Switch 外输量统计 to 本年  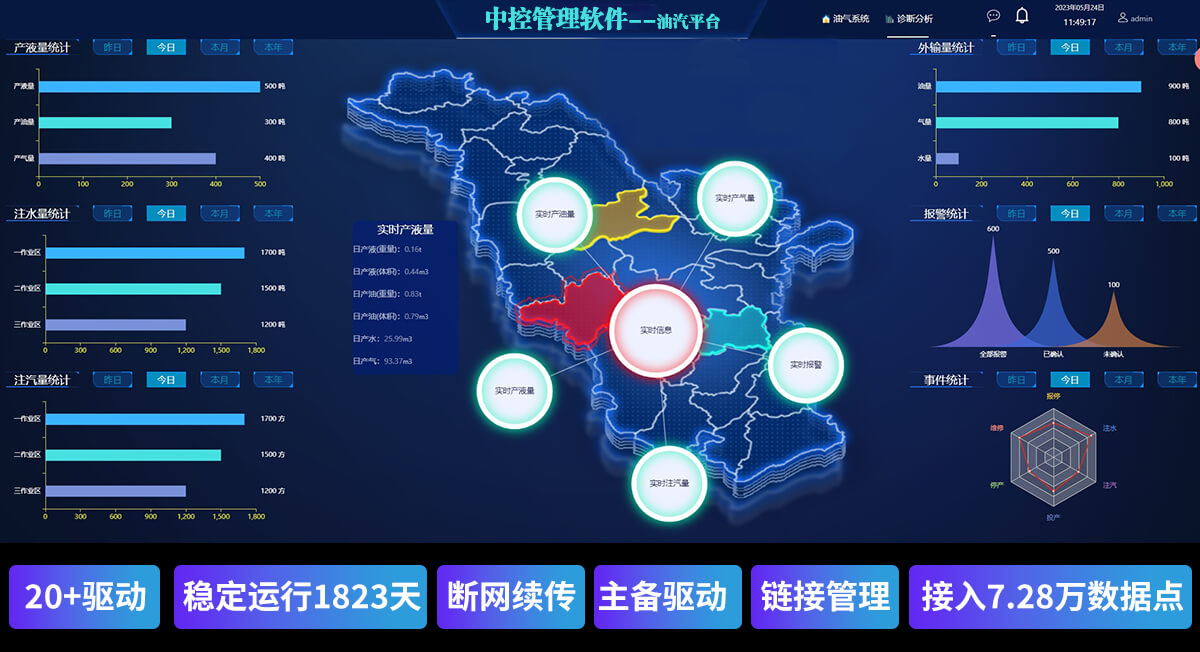(x=1177, y=47)
